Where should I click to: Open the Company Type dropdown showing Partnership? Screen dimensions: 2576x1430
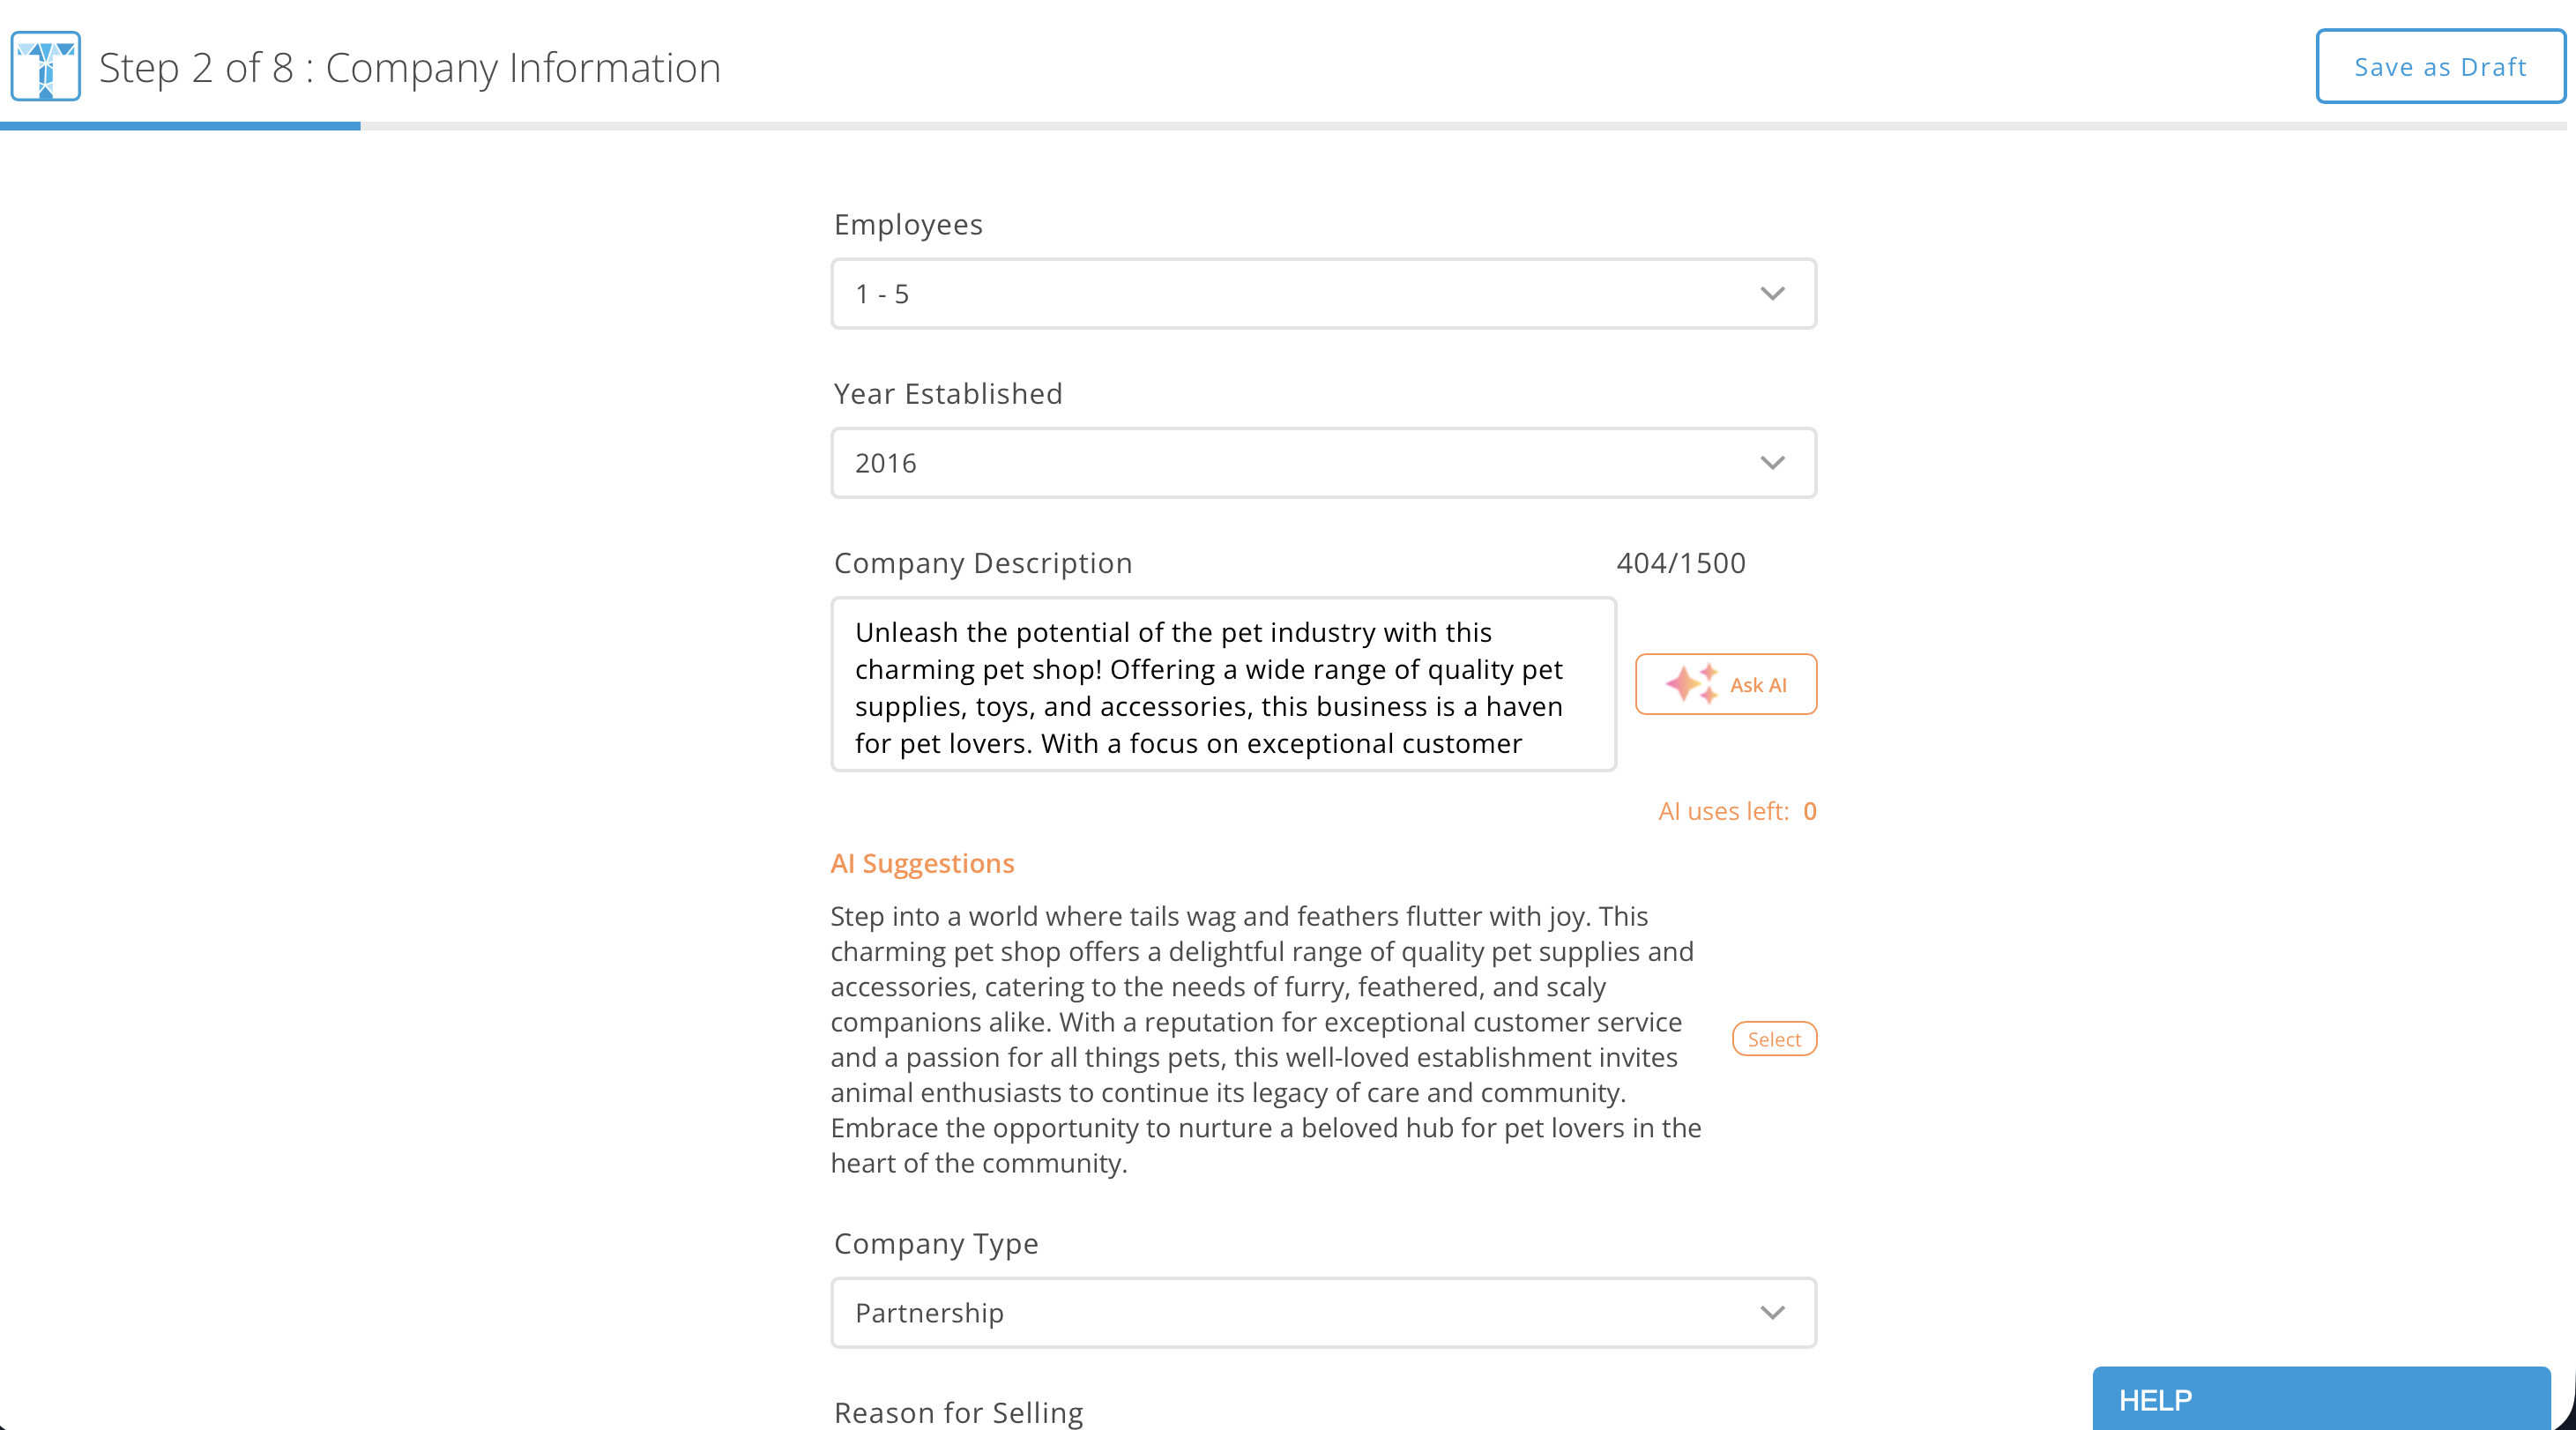pos(1300,1313)
